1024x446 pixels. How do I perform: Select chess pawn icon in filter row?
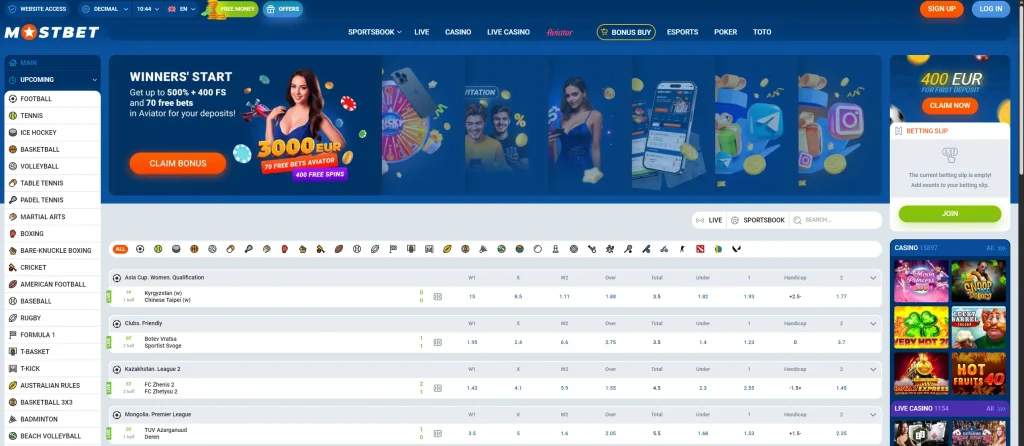pyautogui.click(x=556, y=249)
